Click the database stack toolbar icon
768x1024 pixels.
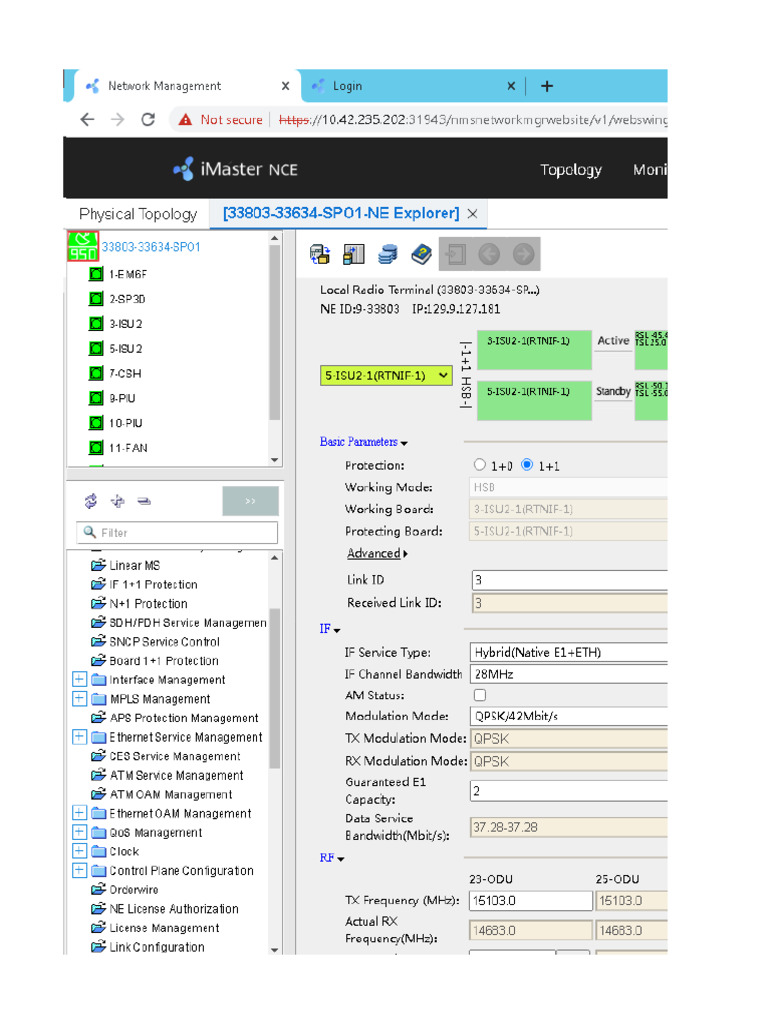coord(387,255)
